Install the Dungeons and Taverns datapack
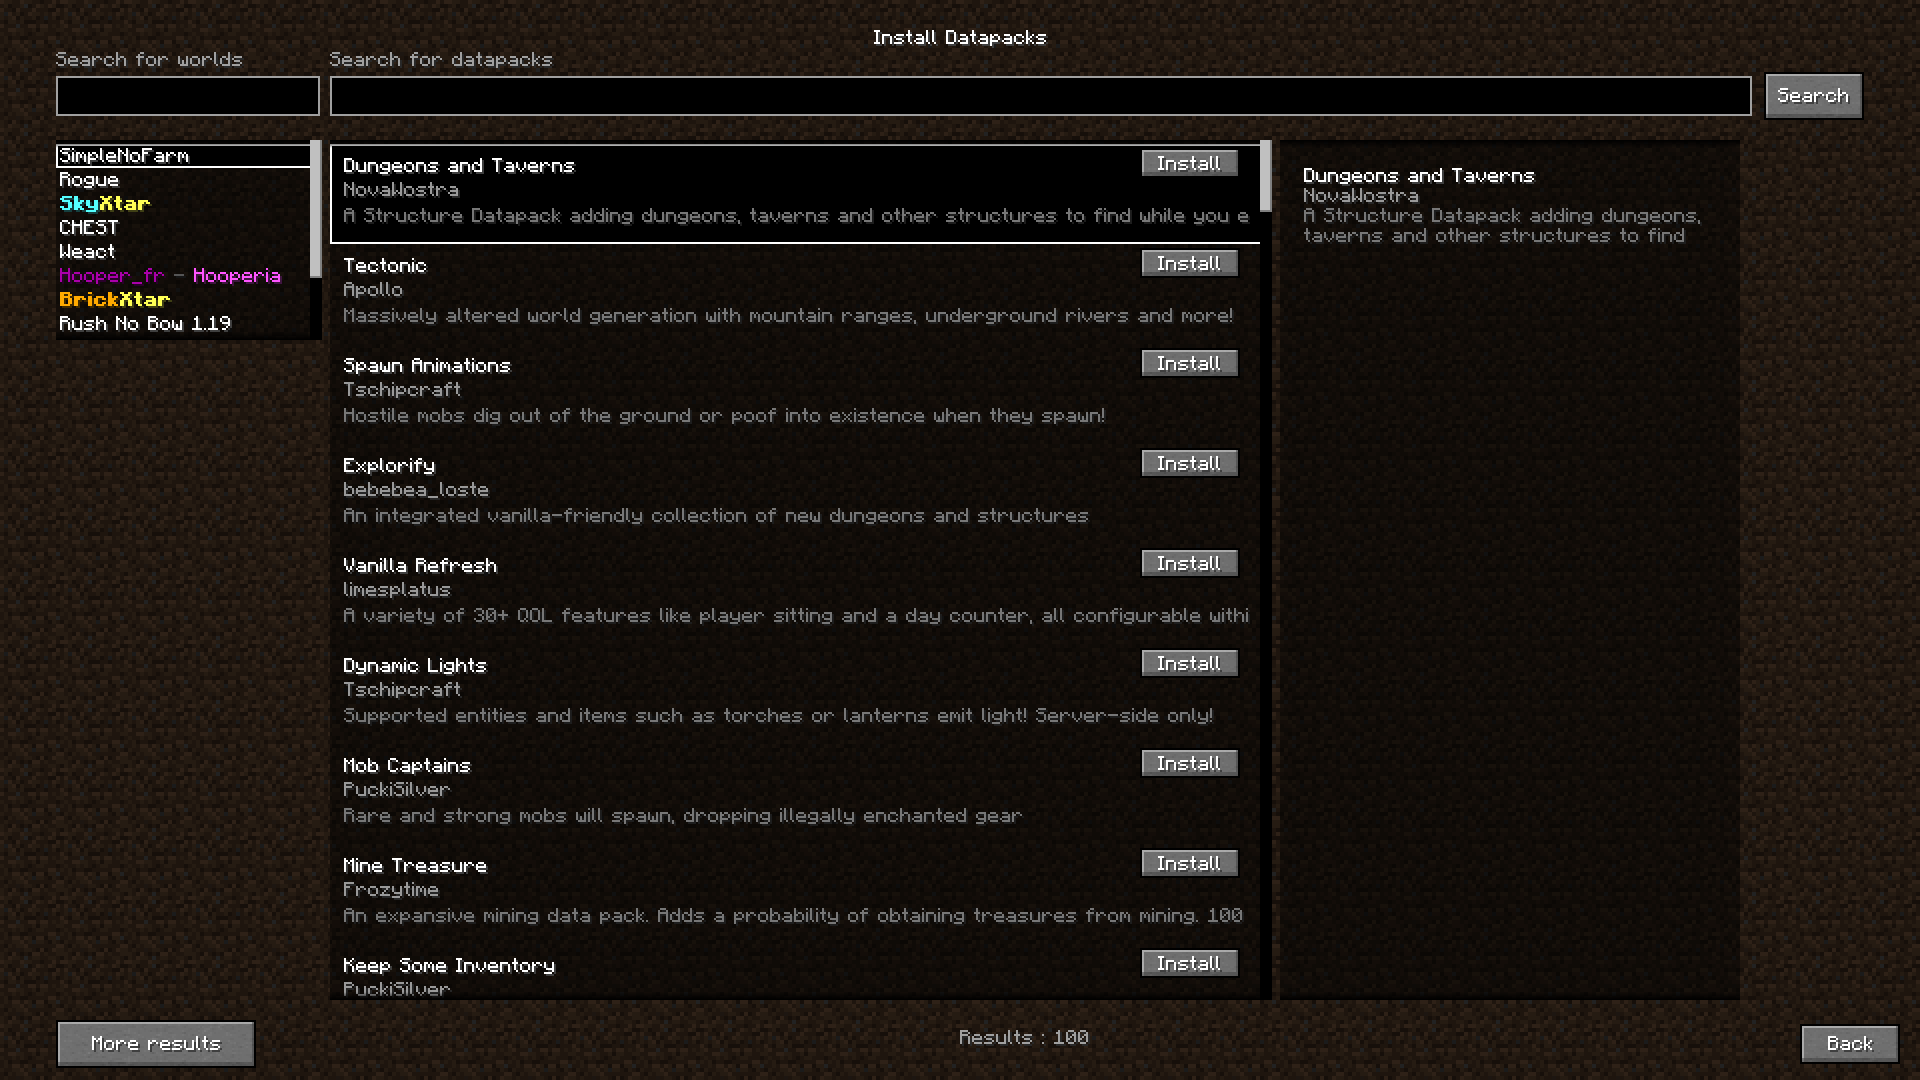Image resolution: width=1920 pixels, height=1080 pixels. 1189,163
